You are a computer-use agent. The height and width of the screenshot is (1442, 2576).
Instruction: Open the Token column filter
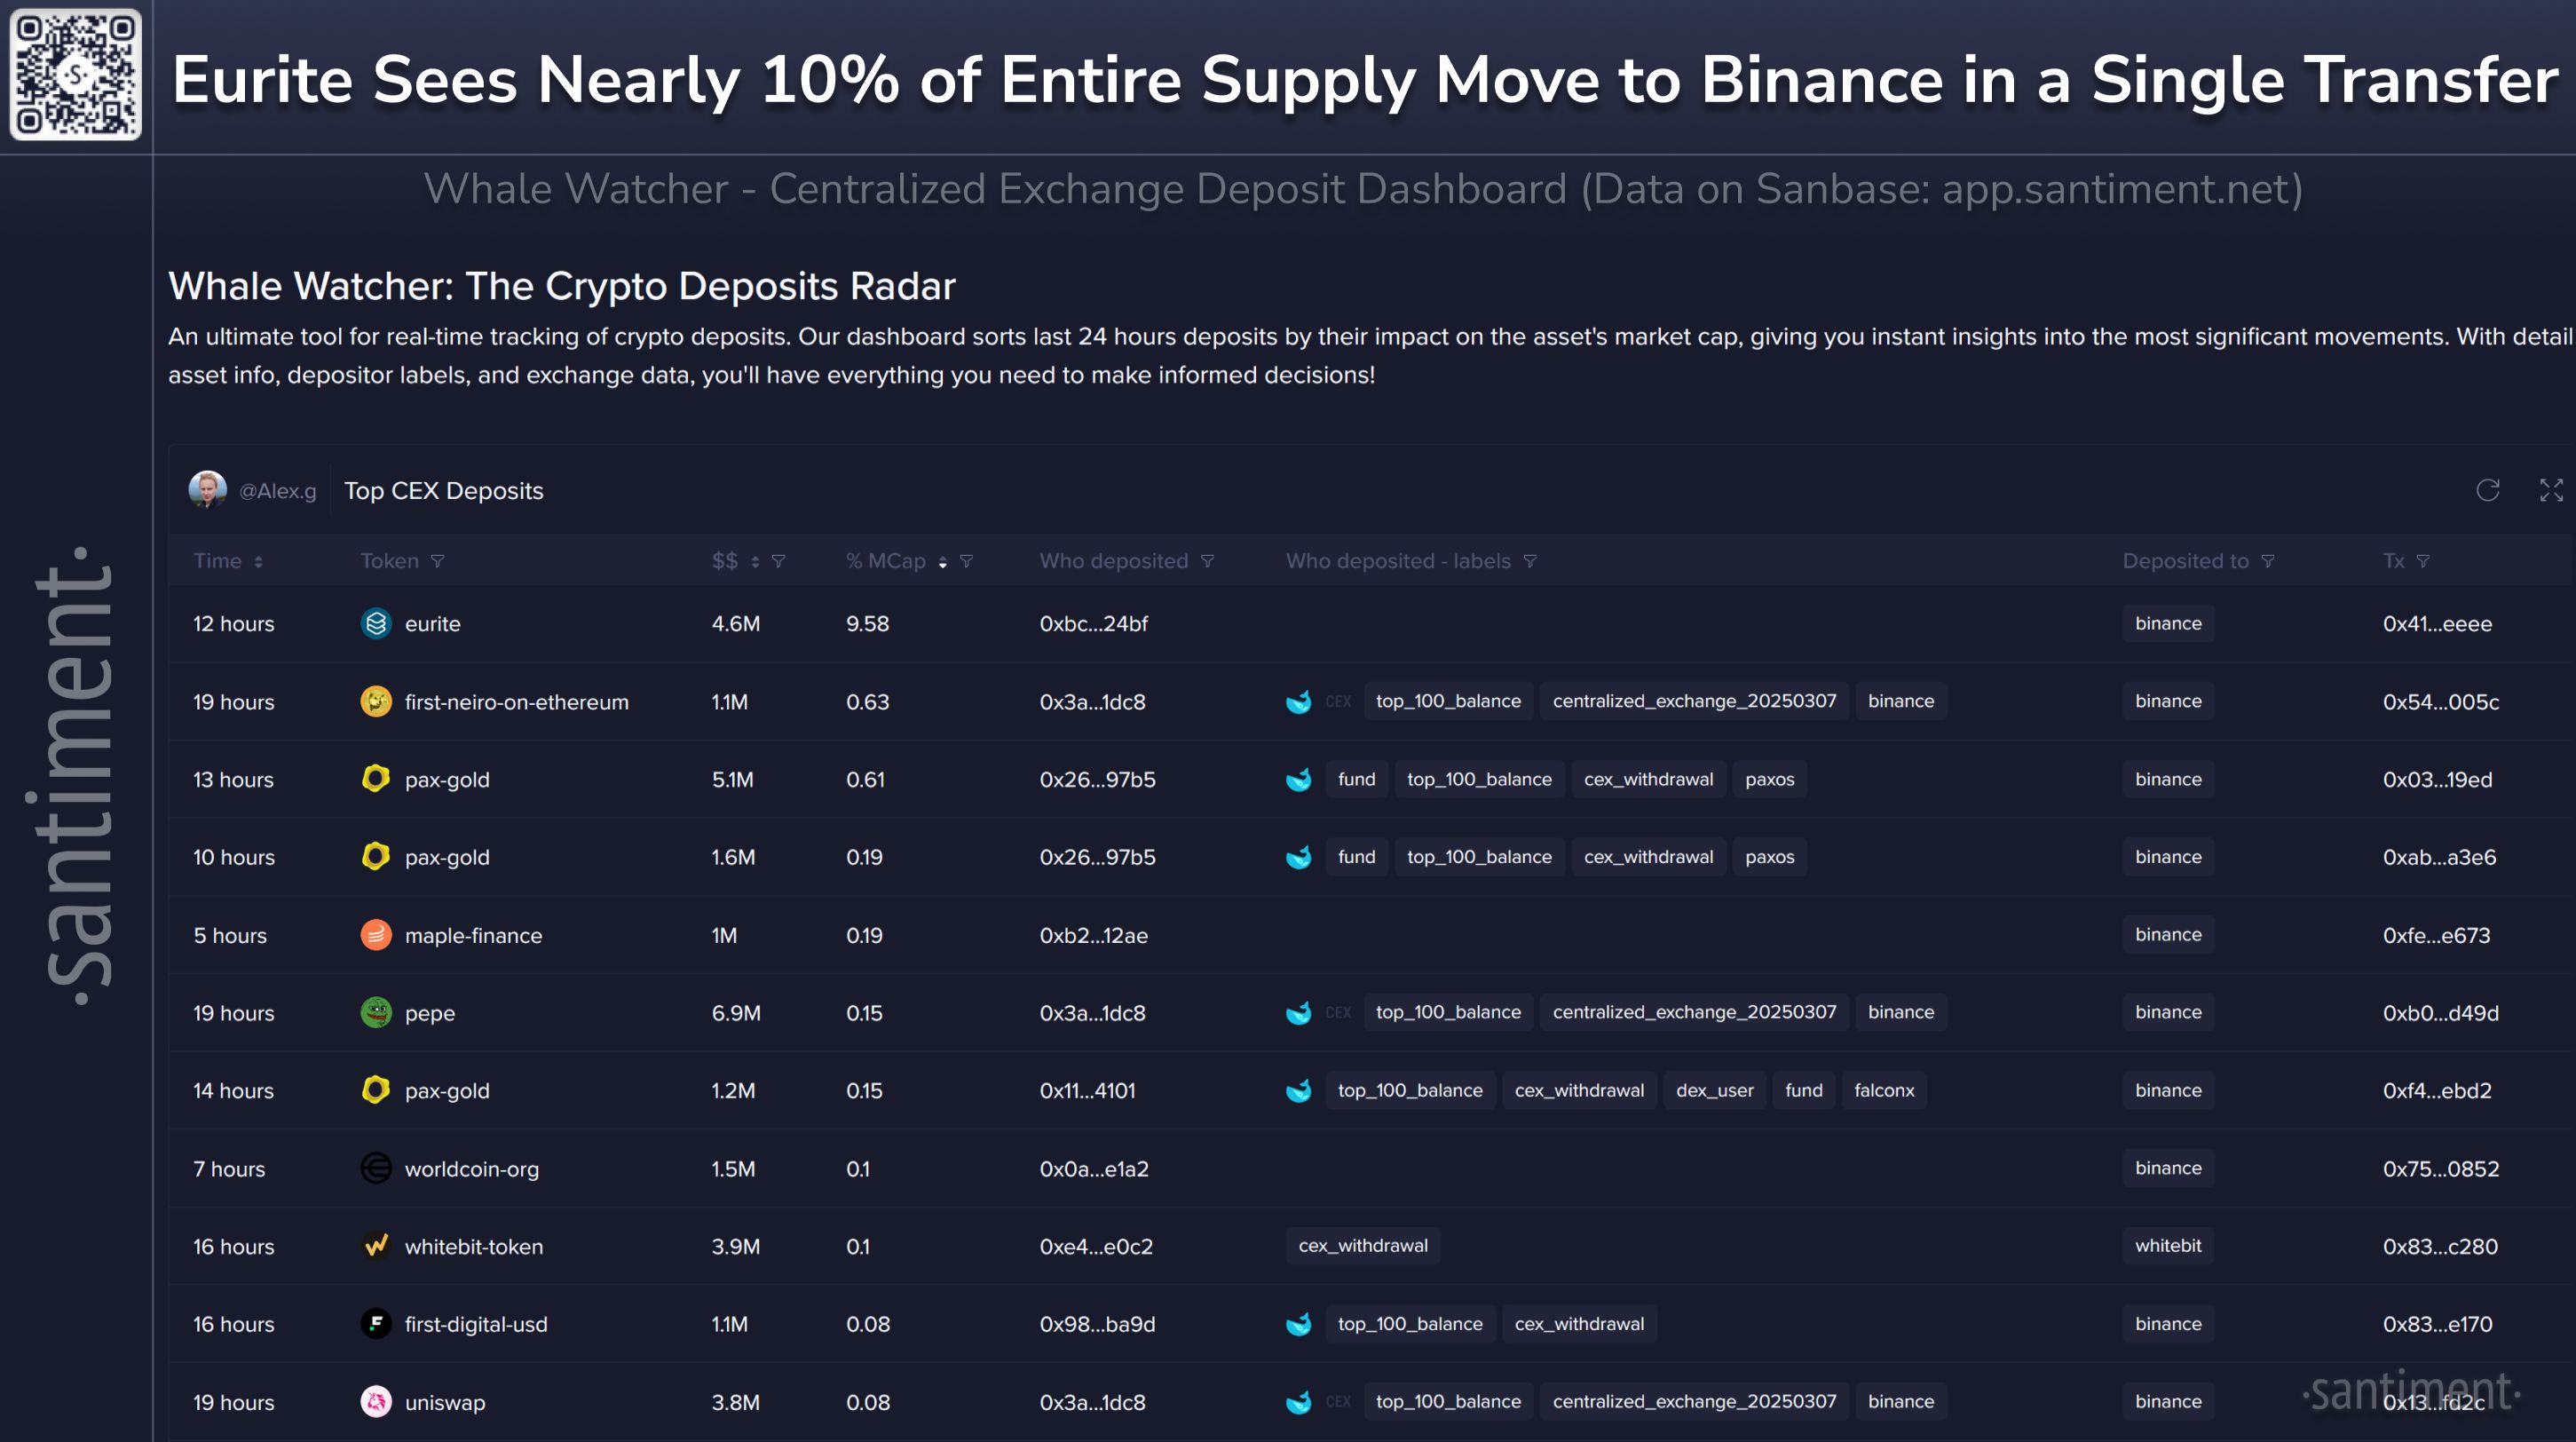click(437, 562)
